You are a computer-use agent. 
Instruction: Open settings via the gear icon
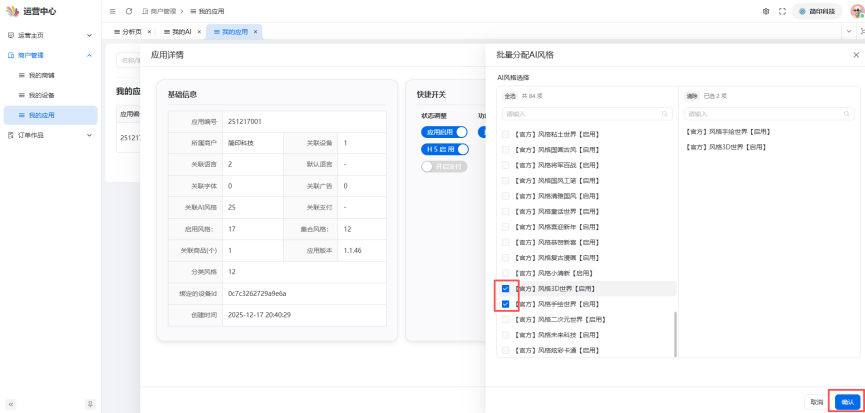tap(766, 11)
